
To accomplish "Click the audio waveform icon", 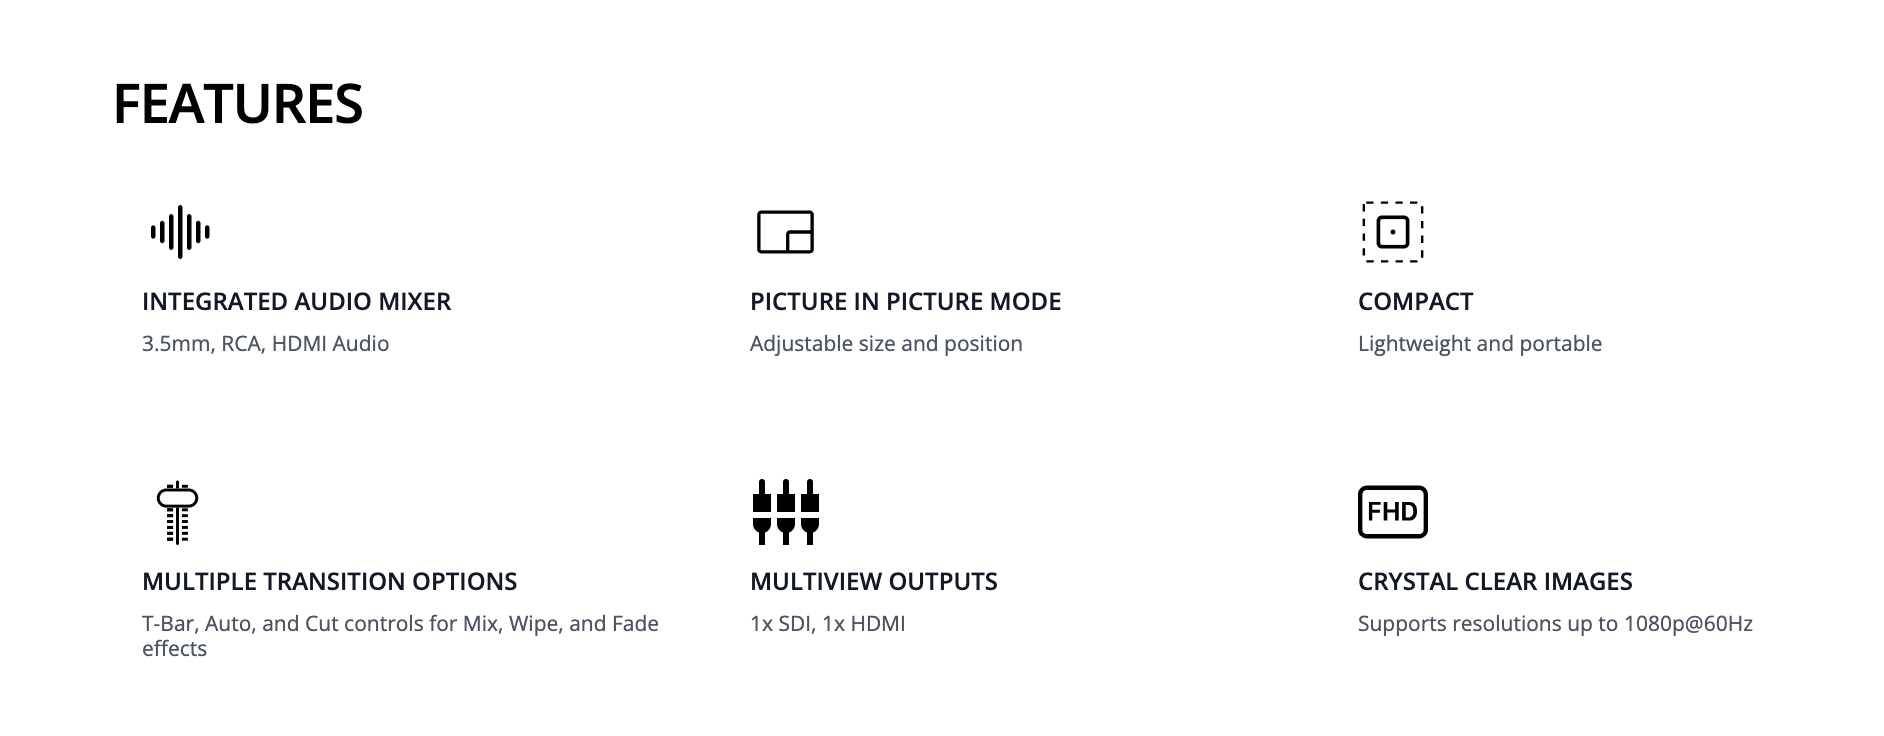I will pyautogui.click(x=180, y=232).
